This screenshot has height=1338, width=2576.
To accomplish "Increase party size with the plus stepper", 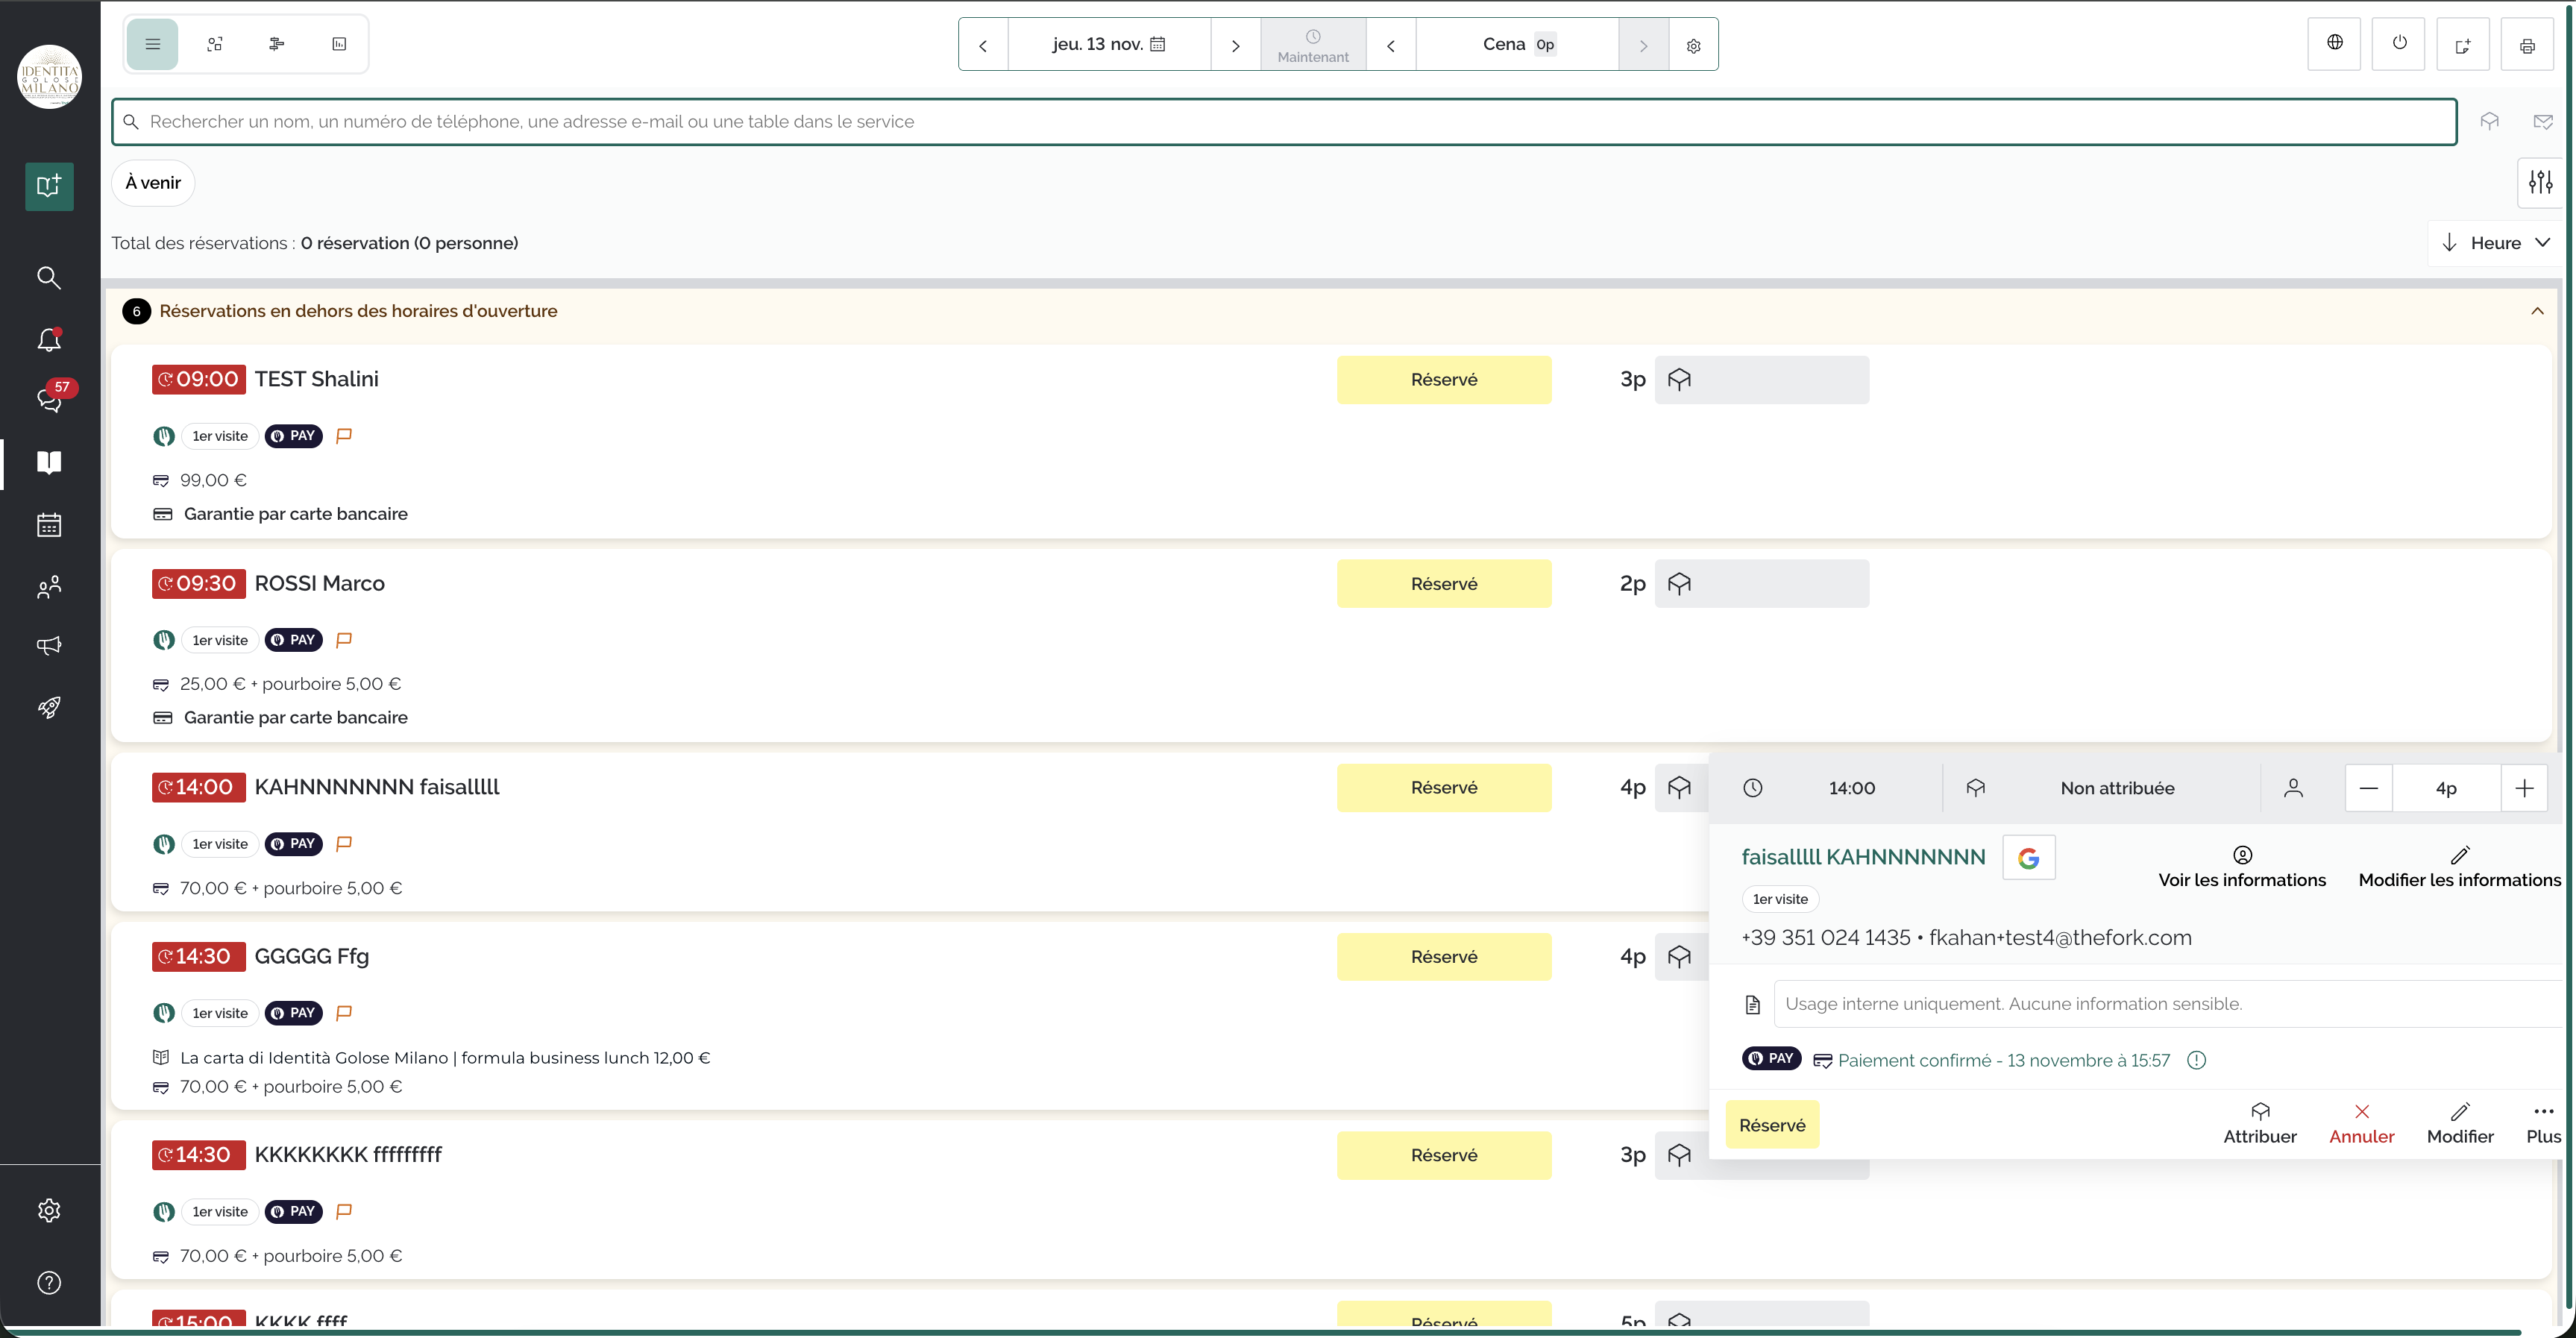I will click(2525, 787).
